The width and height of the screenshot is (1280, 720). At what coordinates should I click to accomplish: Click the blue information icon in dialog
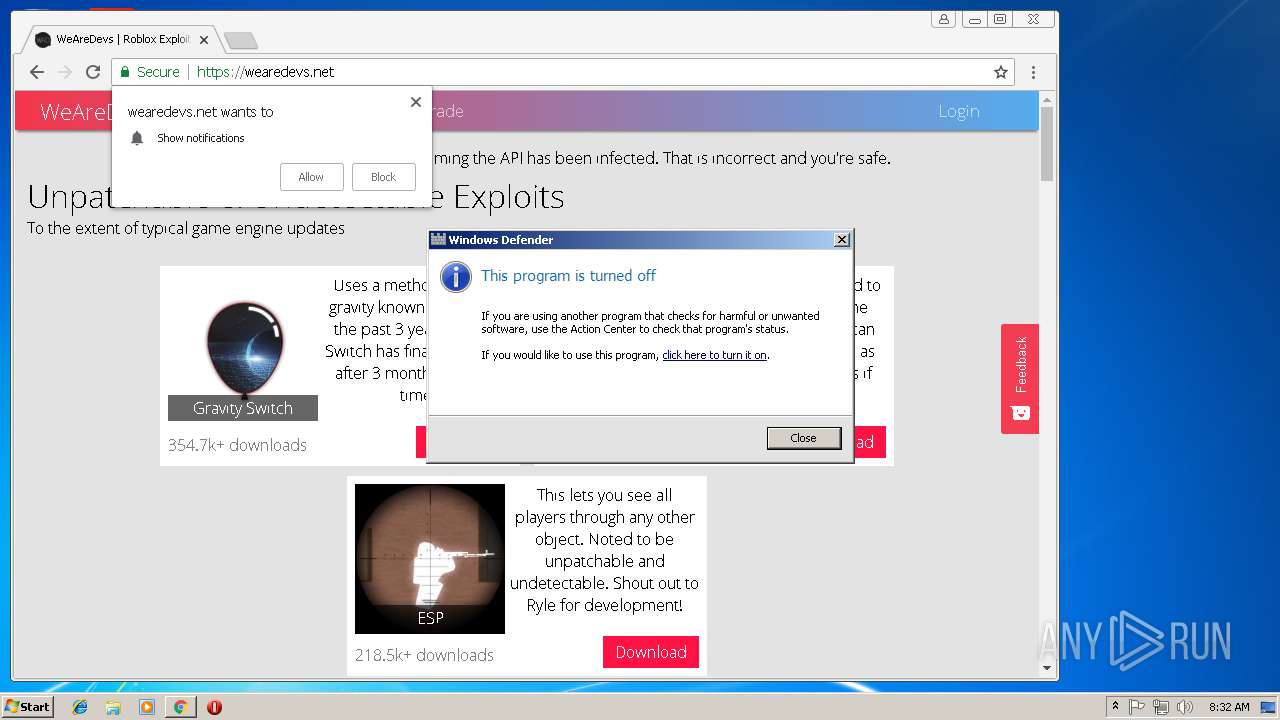pos(456,277)
